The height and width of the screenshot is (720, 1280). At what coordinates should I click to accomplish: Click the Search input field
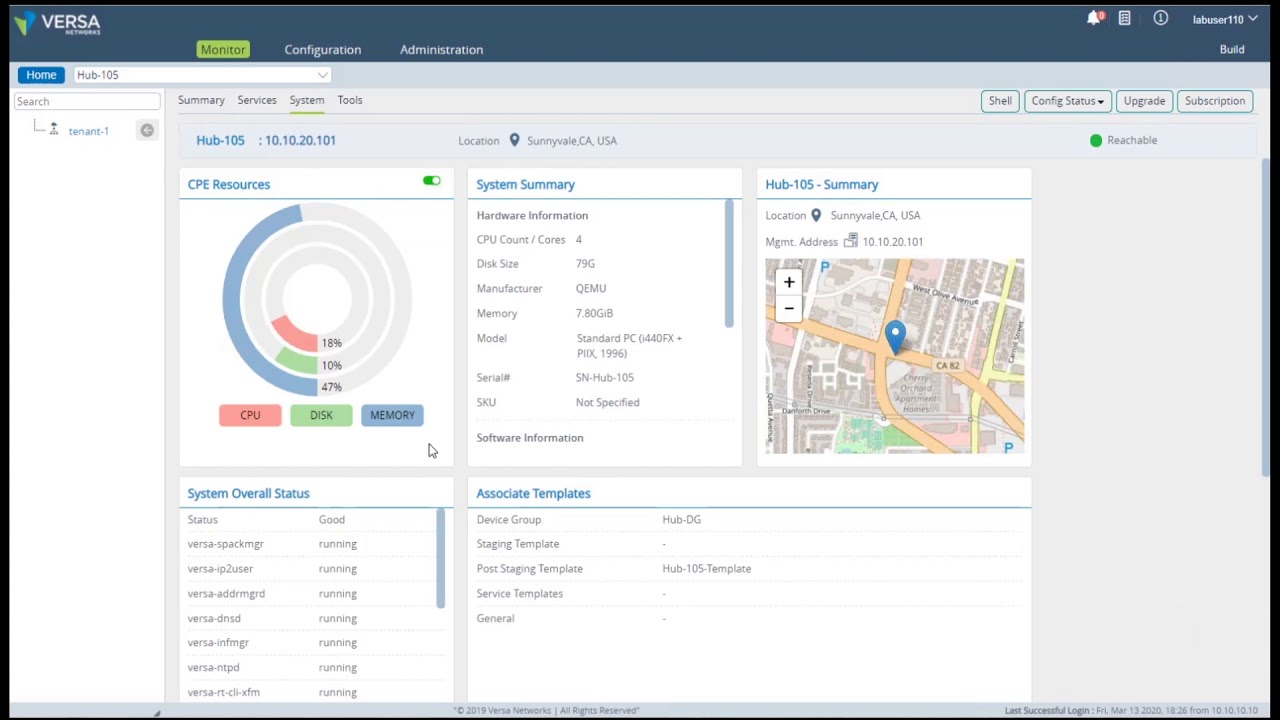[87, 101]
